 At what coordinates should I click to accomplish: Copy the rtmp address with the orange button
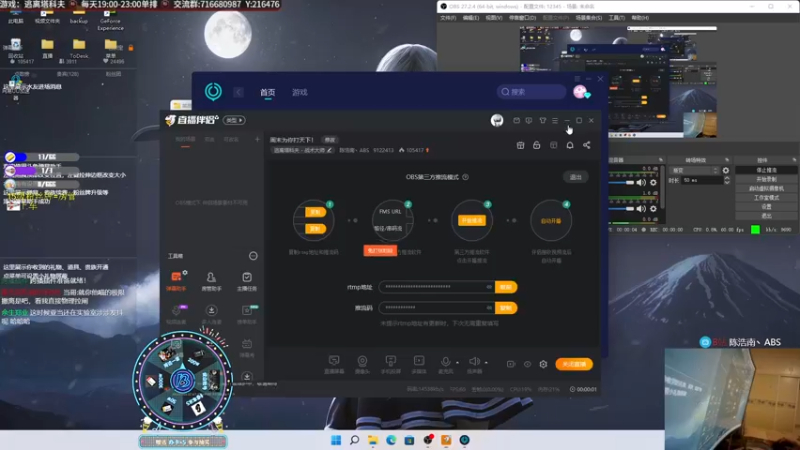(x=506, y=287)
